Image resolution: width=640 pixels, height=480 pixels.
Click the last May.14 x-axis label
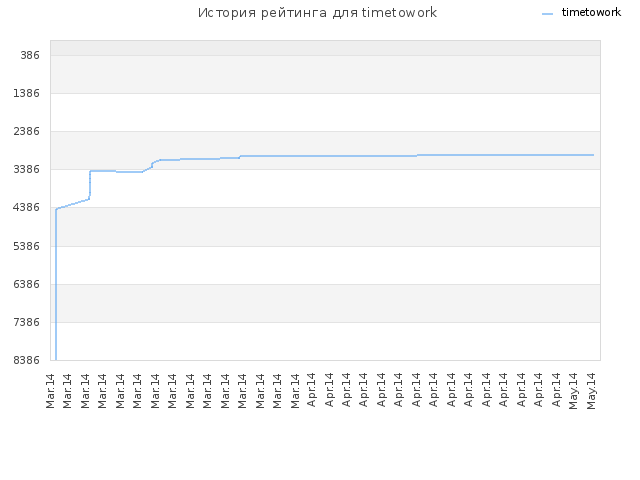point(591,391)
